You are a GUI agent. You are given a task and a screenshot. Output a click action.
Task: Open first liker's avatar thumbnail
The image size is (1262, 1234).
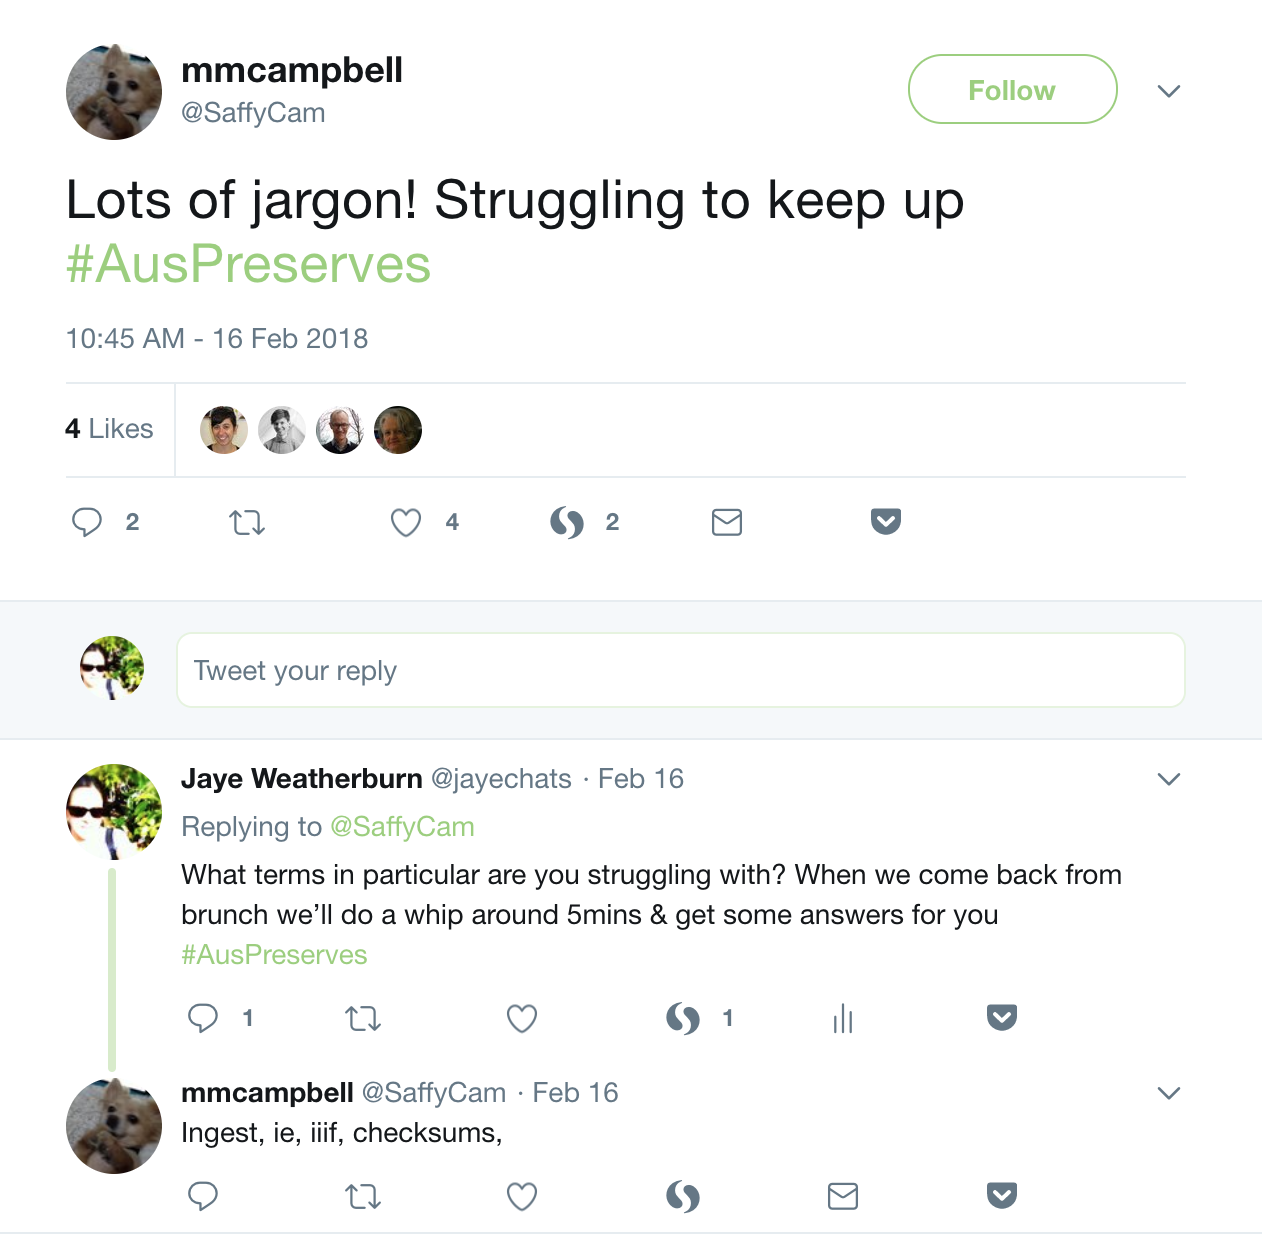pos(224,430)
